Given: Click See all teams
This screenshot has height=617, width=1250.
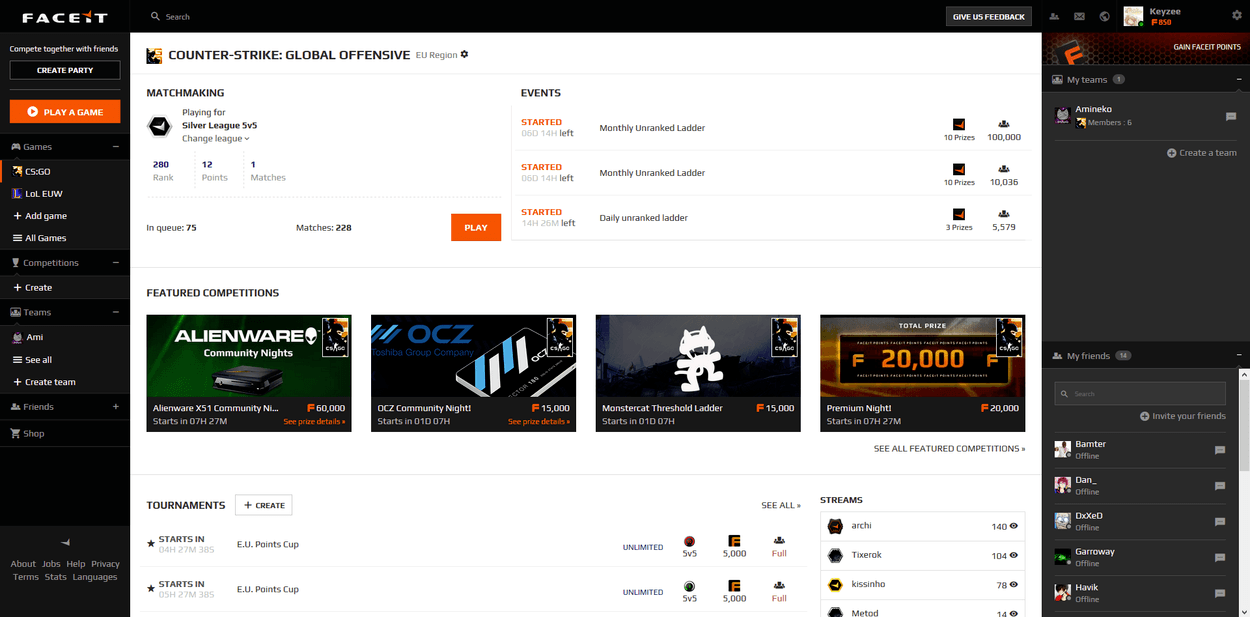Looking at the screenshot, I should pos(65,360).
